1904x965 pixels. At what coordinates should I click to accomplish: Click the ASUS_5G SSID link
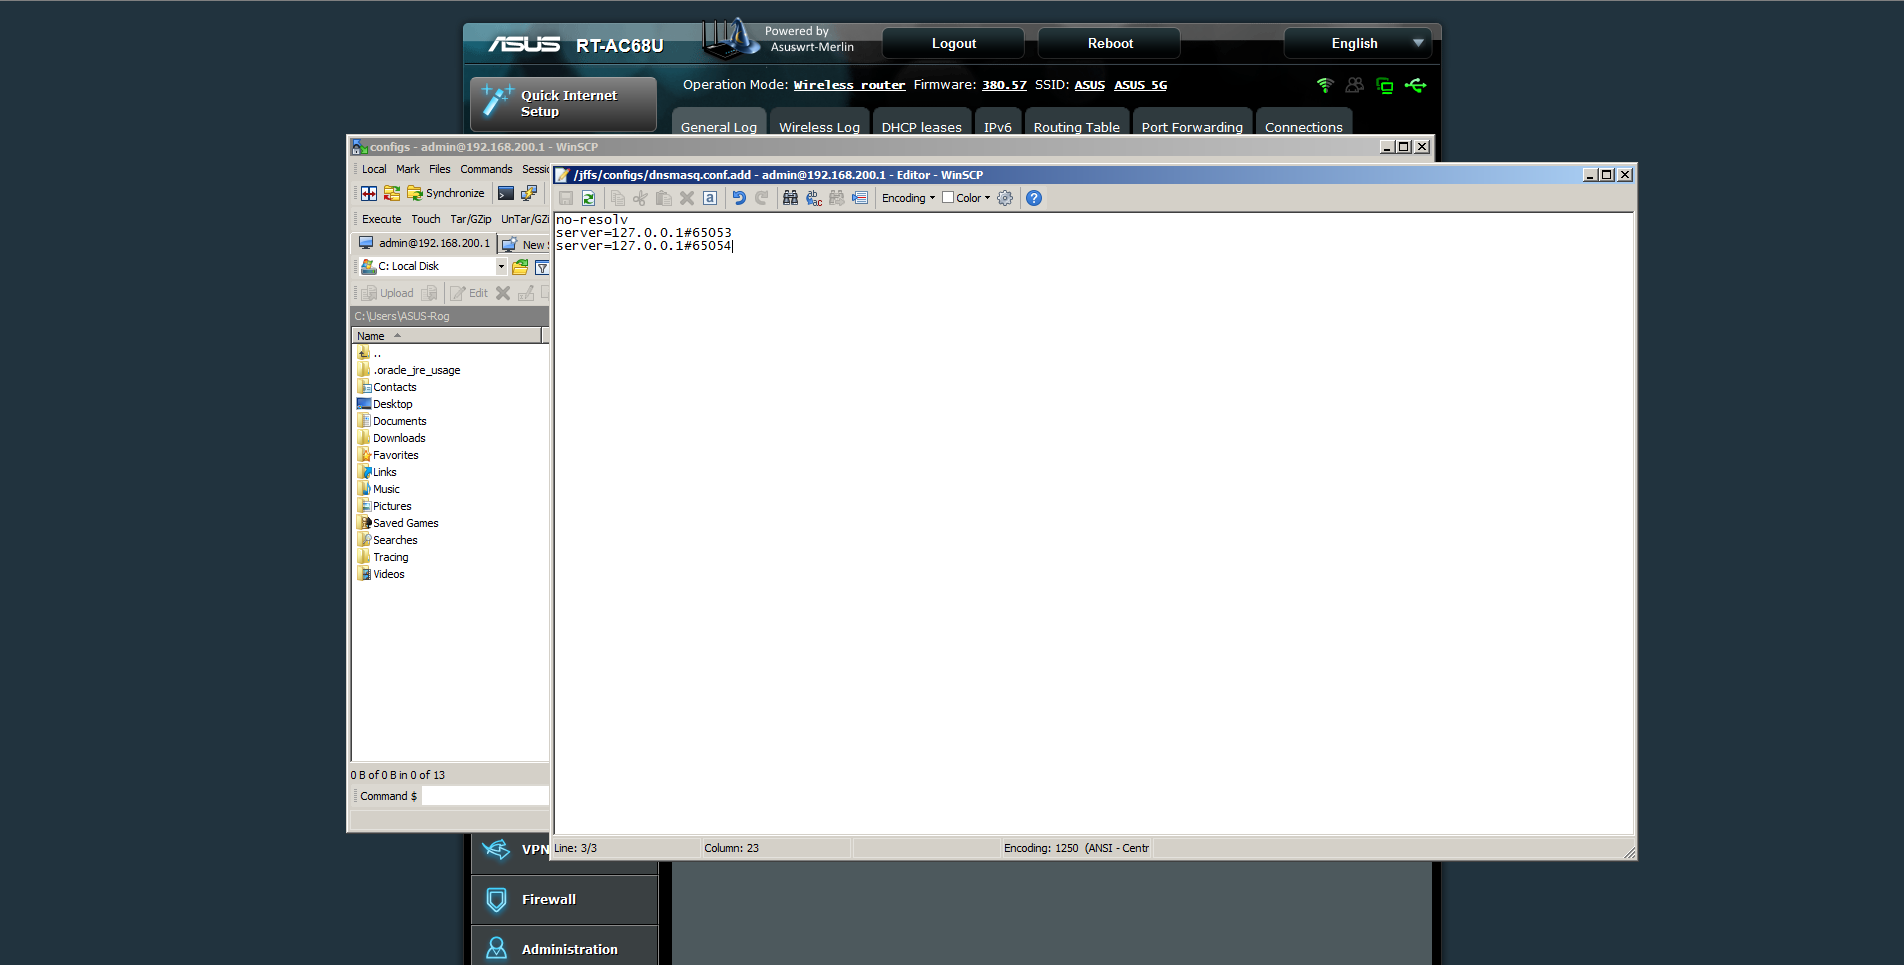coord(1141,85)
